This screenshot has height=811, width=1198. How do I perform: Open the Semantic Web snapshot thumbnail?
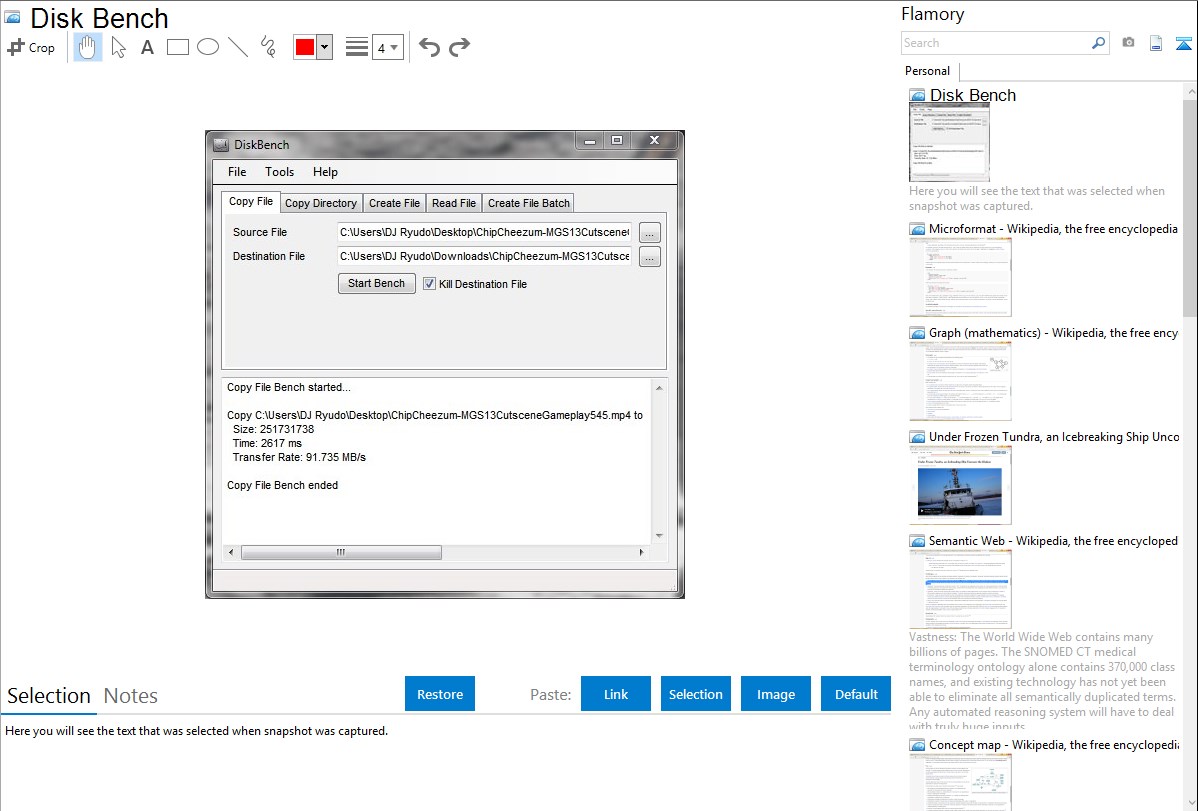click(960, 589)
